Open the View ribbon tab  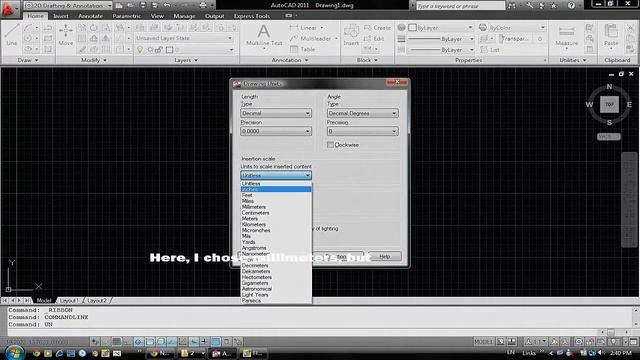(157, 16)
